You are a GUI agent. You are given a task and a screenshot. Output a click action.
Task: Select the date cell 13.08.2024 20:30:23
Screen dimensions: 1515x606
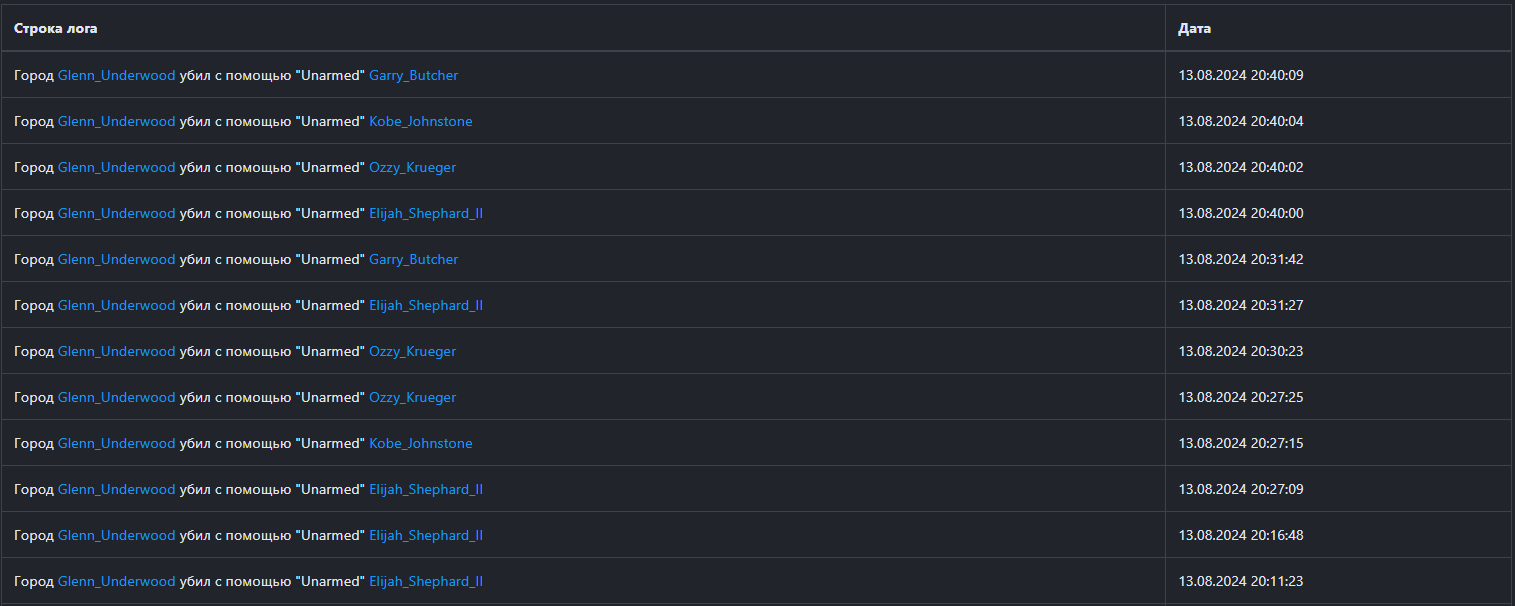point(1240,351)
